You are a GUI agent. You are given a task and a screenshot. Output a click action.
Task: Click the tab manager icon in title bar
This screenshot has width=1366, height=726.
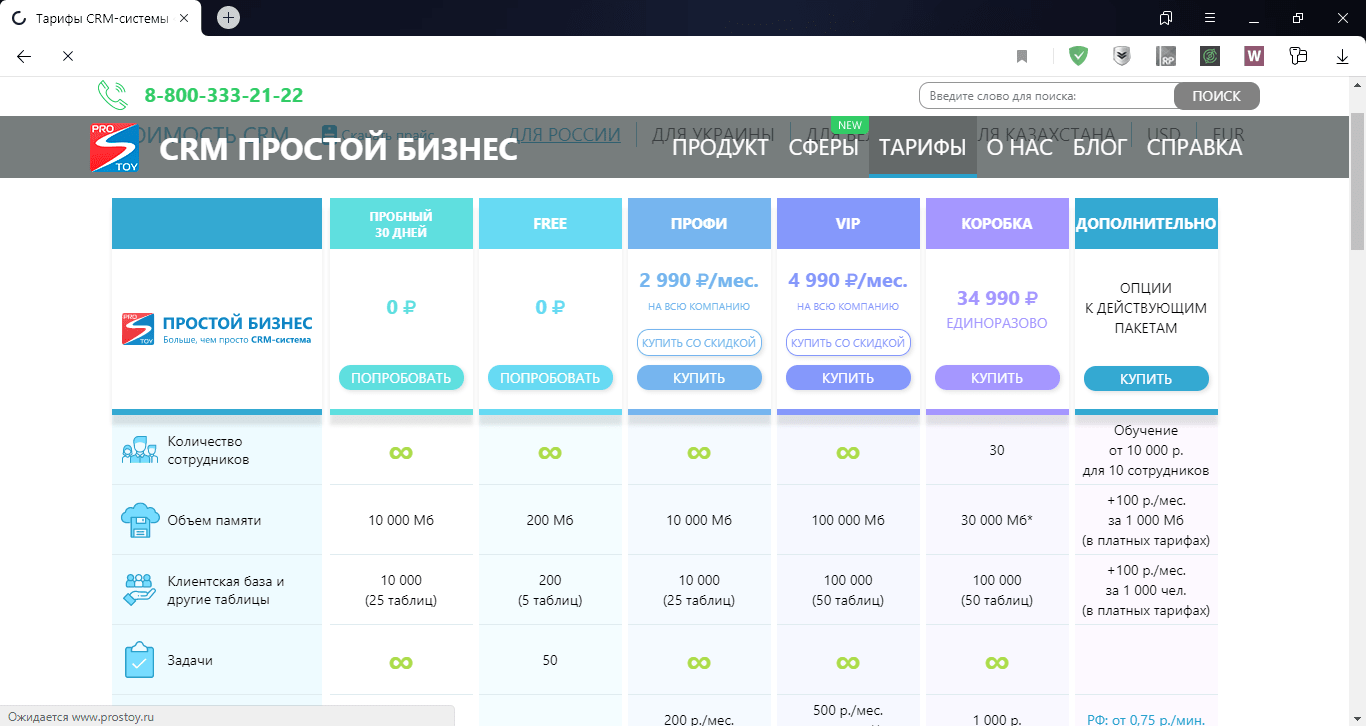[x=1166, y=18]
